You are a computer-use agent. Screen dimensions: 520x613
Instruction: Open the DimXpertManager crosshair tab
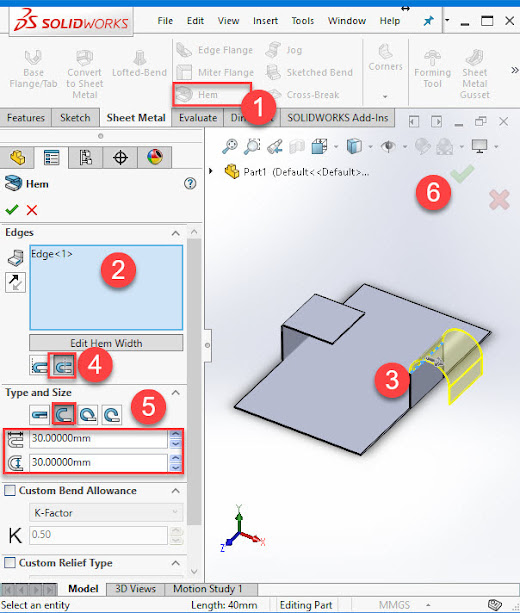(x=120, y=158)
